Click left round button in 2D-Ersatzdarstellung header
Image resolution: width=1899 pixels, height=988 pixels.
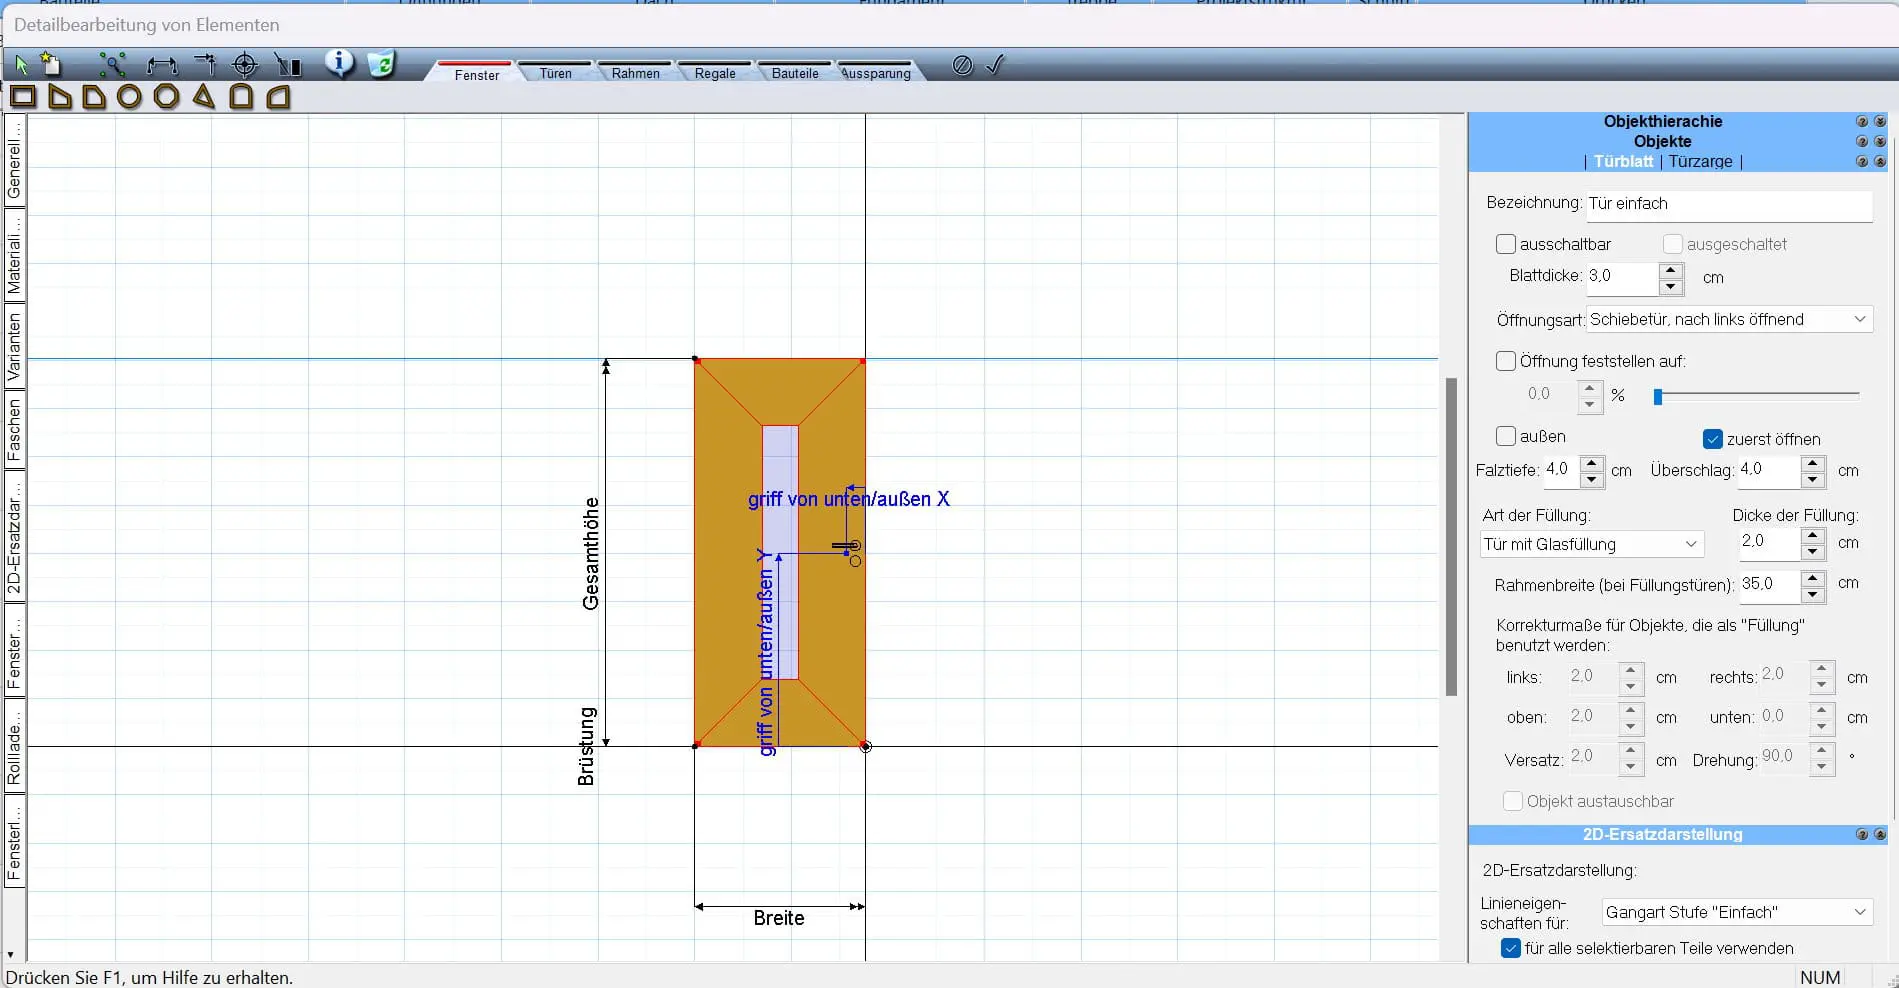[1862, 834]
